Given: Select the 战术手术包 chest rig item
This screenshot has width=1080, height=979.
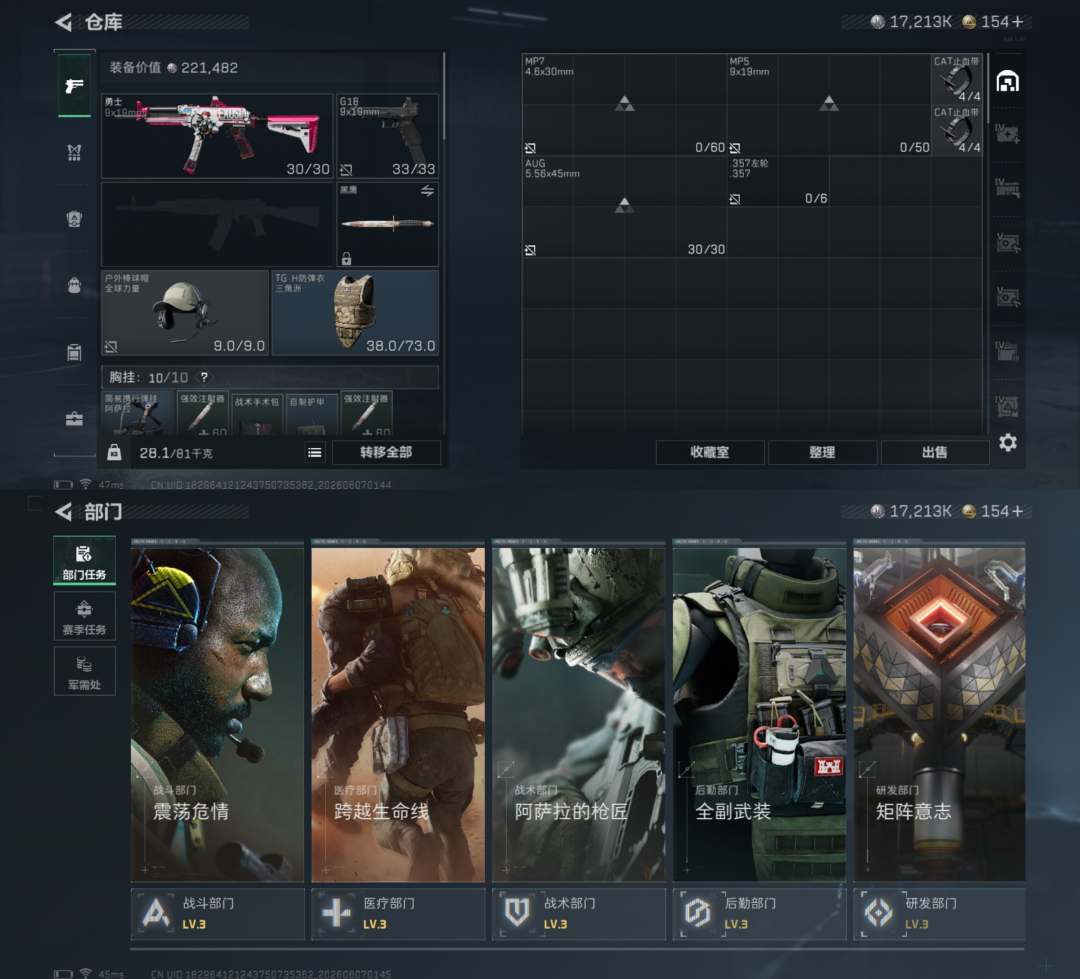Looking at the screenshot, I should point(257,413).
